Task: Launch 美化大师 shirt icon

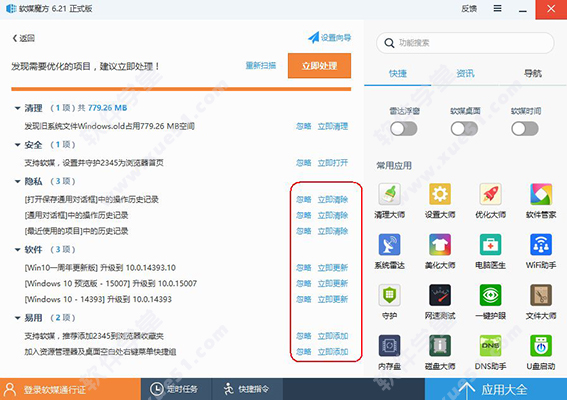Action: click(440, 245)
